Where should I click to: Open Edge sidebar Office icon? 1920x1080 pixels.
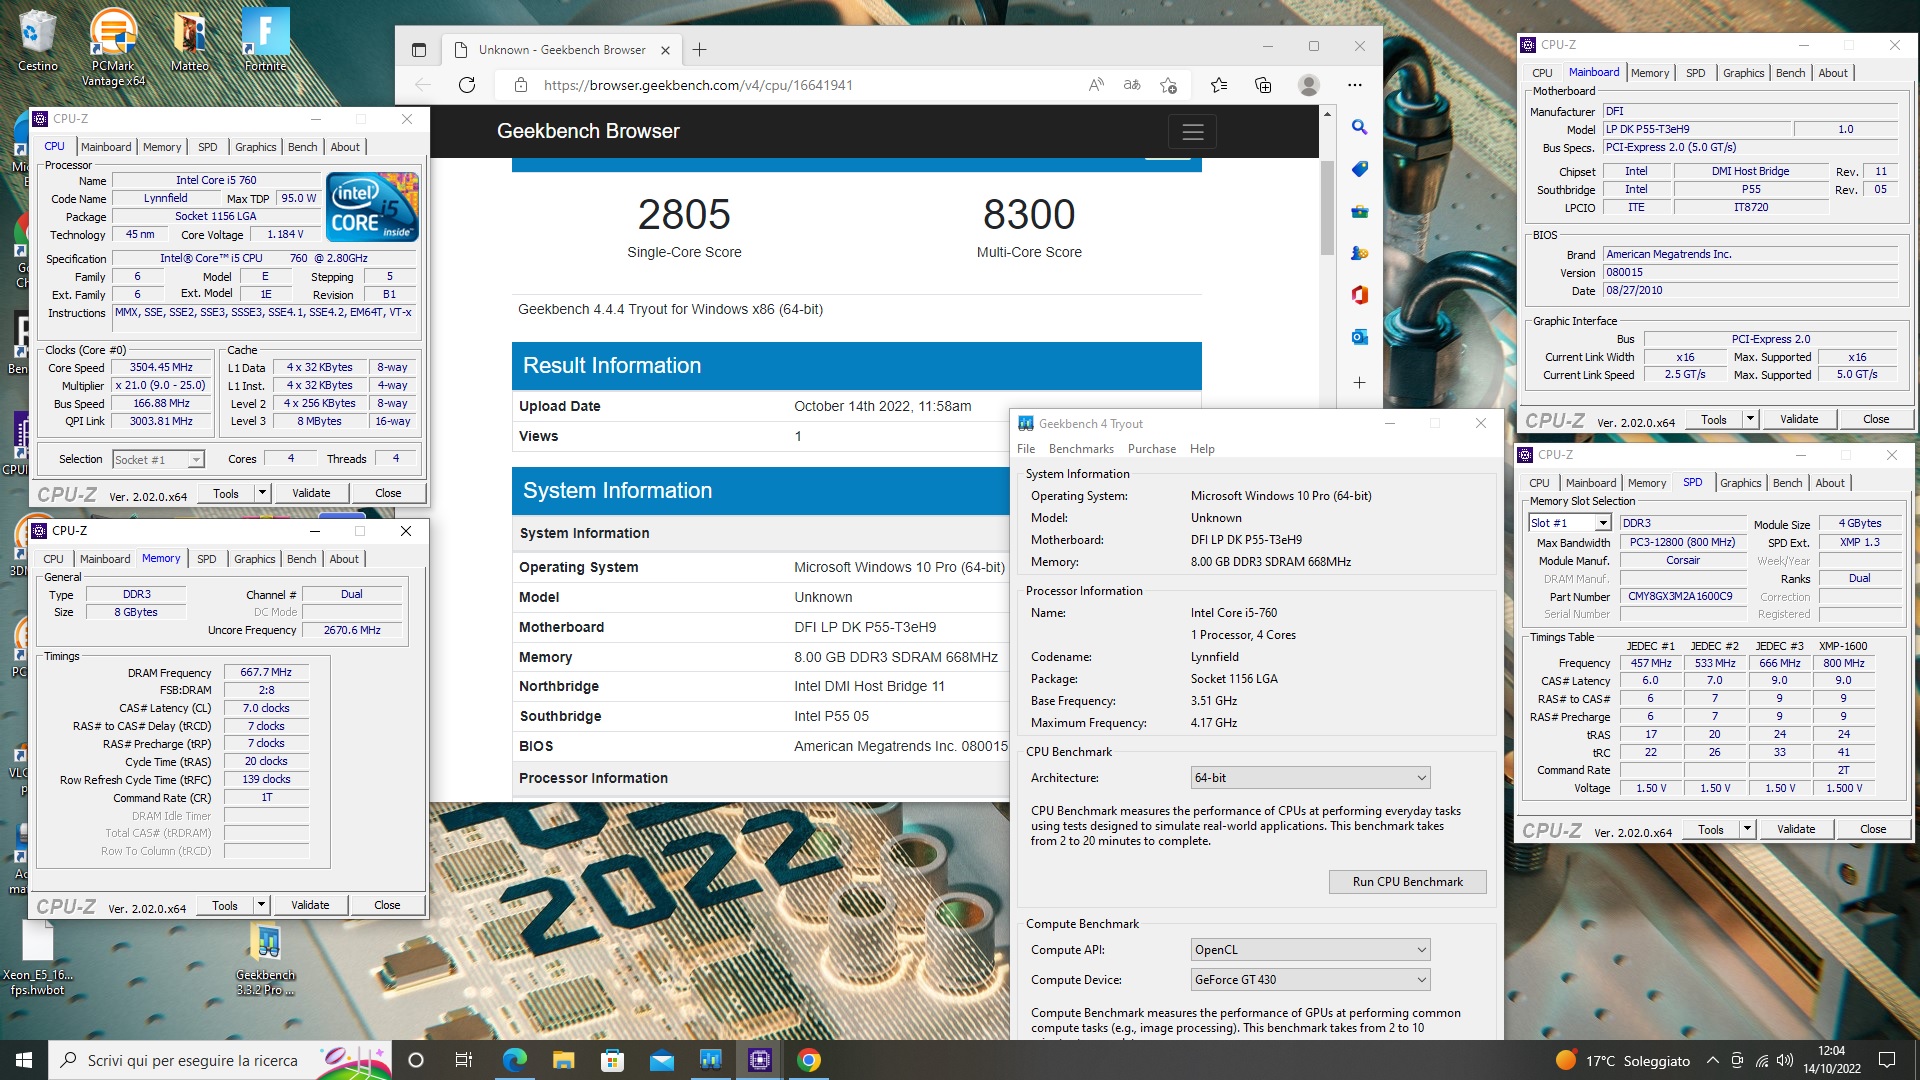pyautogui.click(x=1359, y=295)
